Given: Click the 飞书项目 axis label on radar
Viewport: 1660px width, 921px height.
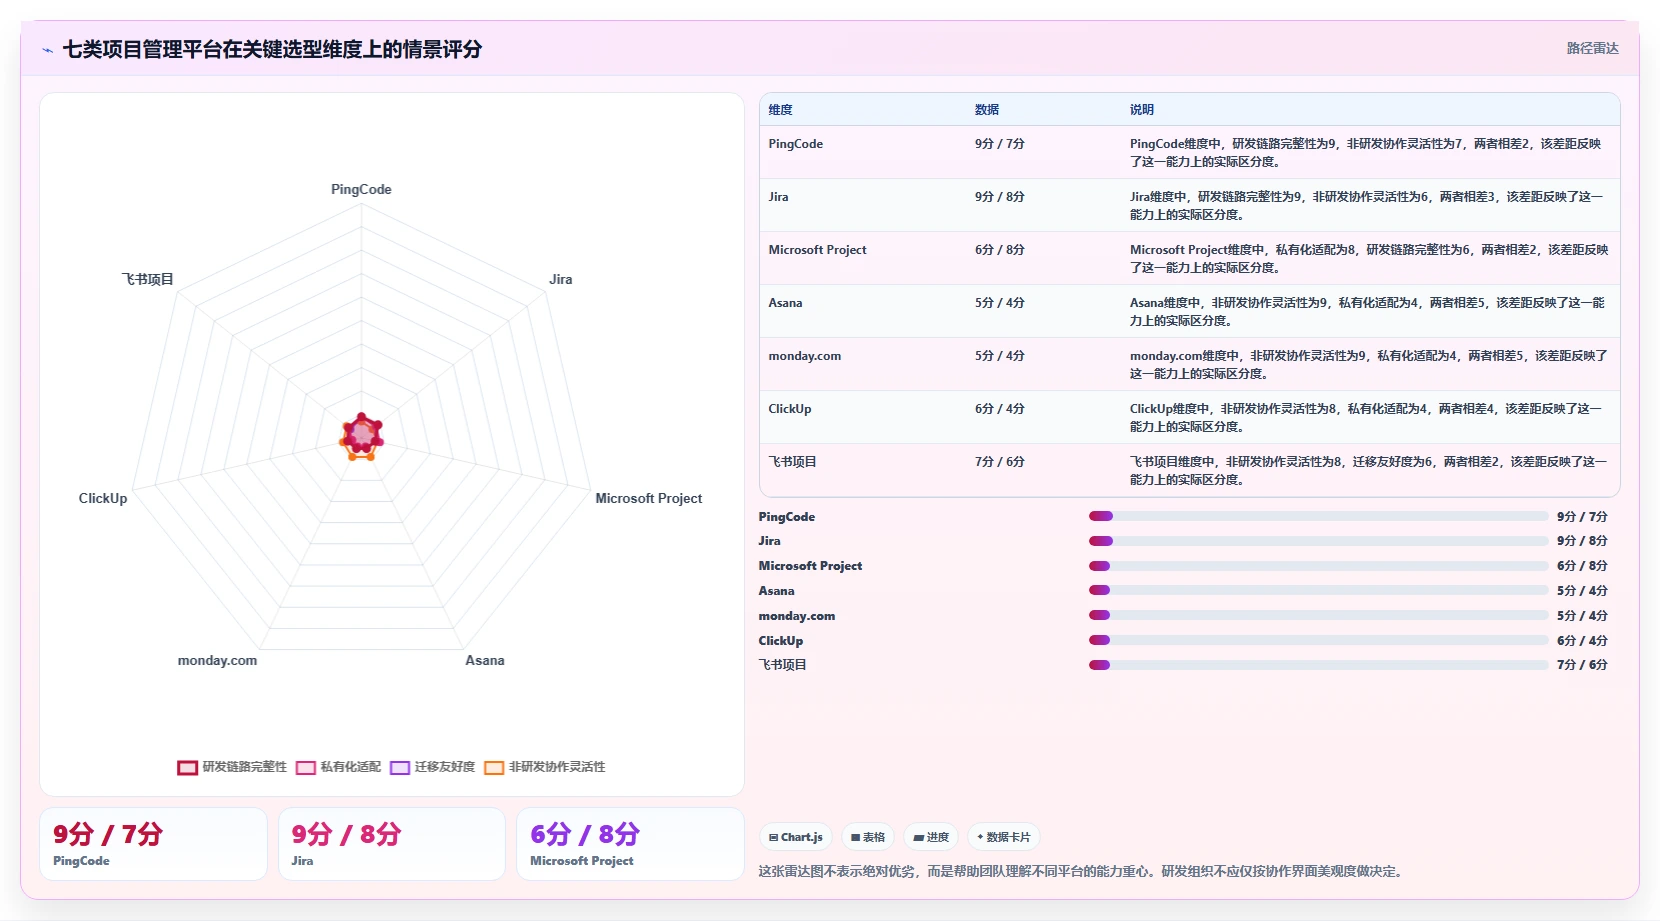Looking at the screenshot, I should coord(147,279).
